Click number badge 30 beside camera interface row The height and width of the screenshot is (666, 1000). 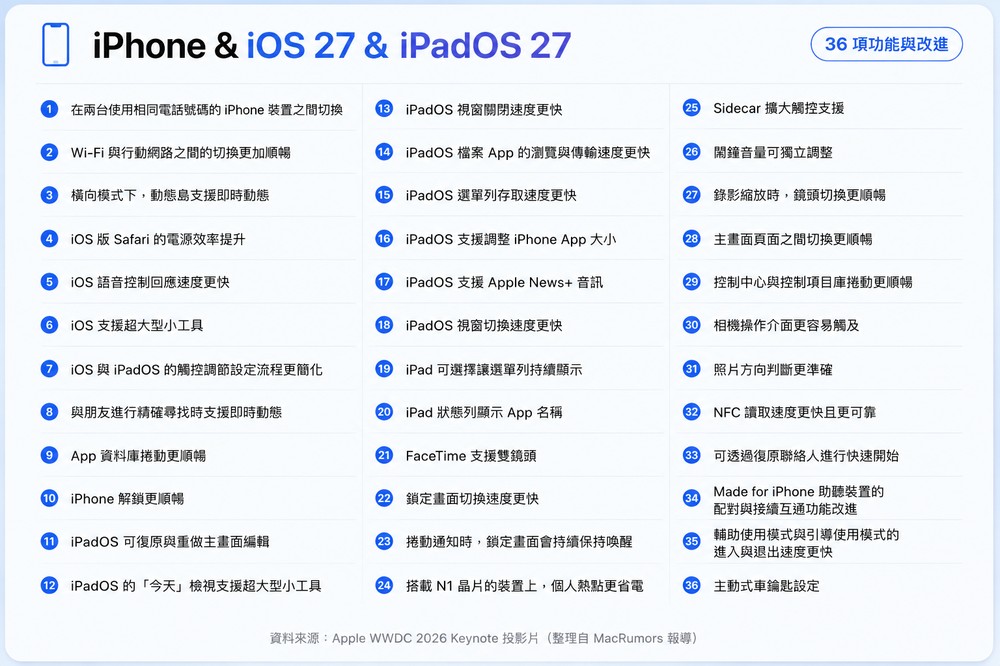click(691, 325)
